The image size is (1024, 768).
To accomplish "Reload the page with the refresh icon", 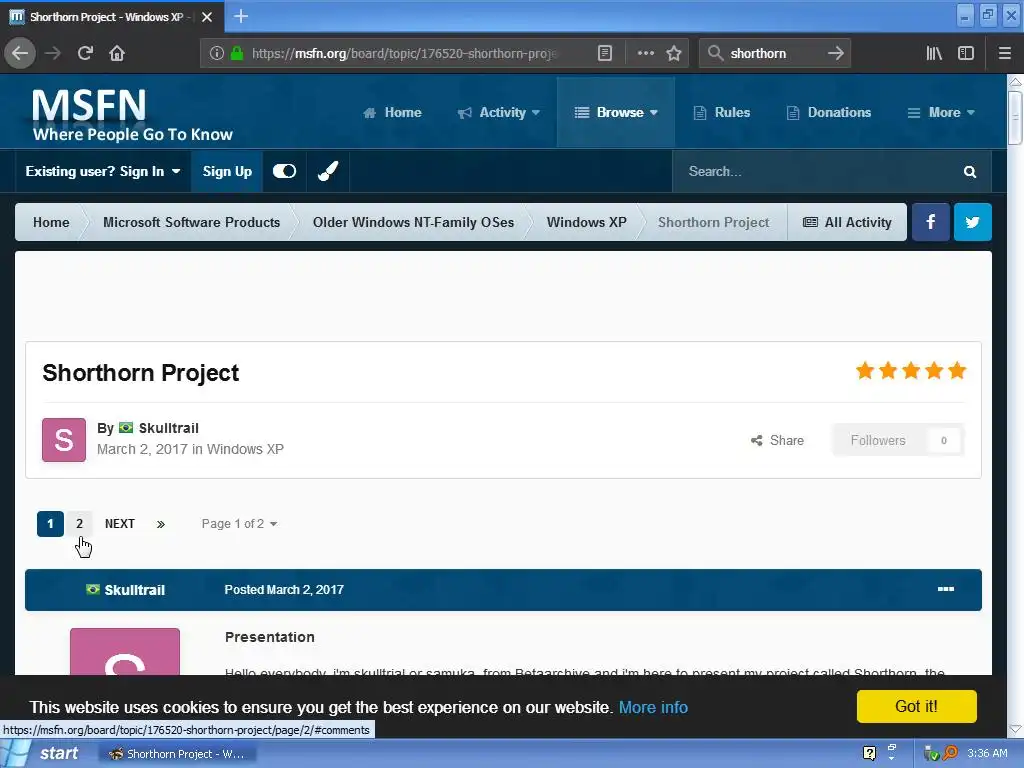I will tap(85, 53).
